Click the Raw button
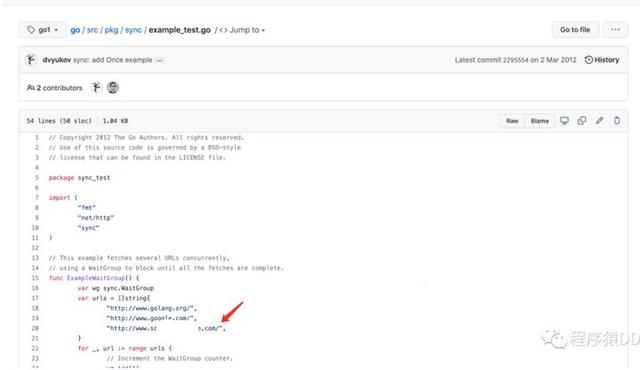Screen dimensions: 640x370 (x=512, y=121)
